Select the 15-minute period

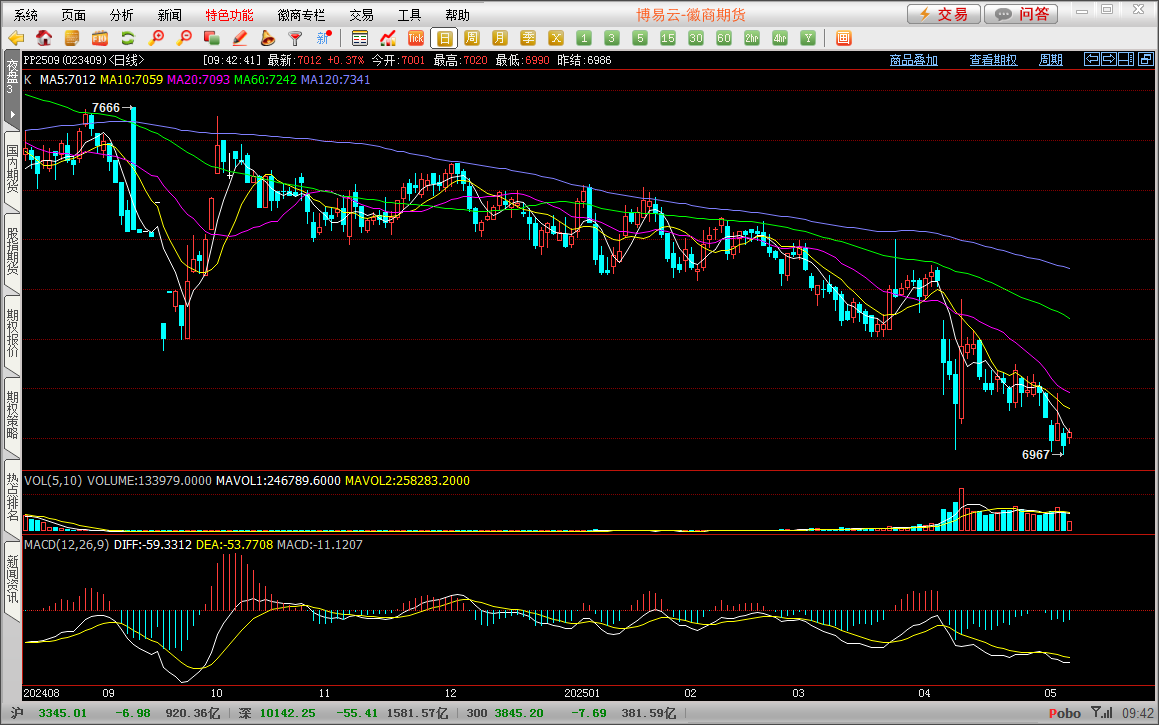667,38
